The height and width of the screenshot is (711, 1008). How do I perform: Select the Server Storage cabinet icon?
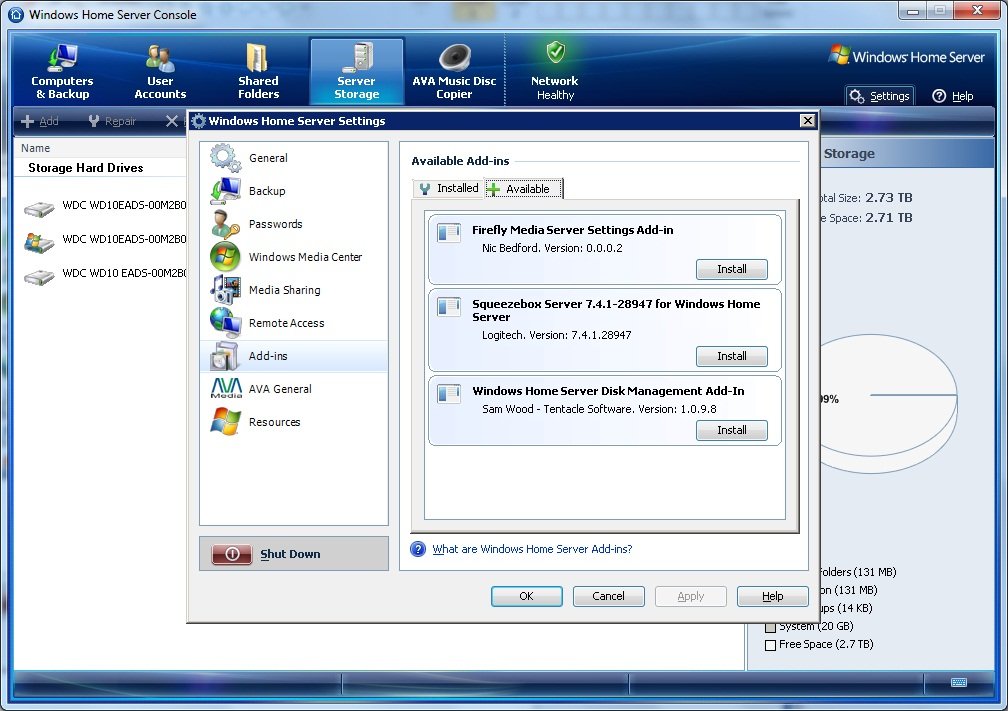pyautogui.click(x=357, y=57)
